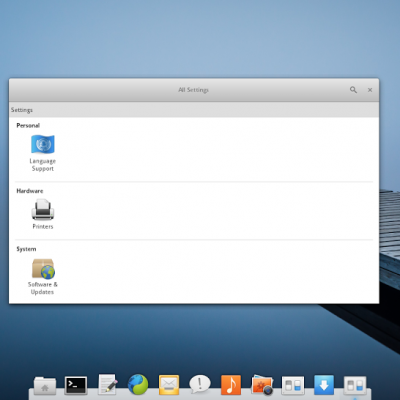Open the blue download arrow dock icon

324,385
